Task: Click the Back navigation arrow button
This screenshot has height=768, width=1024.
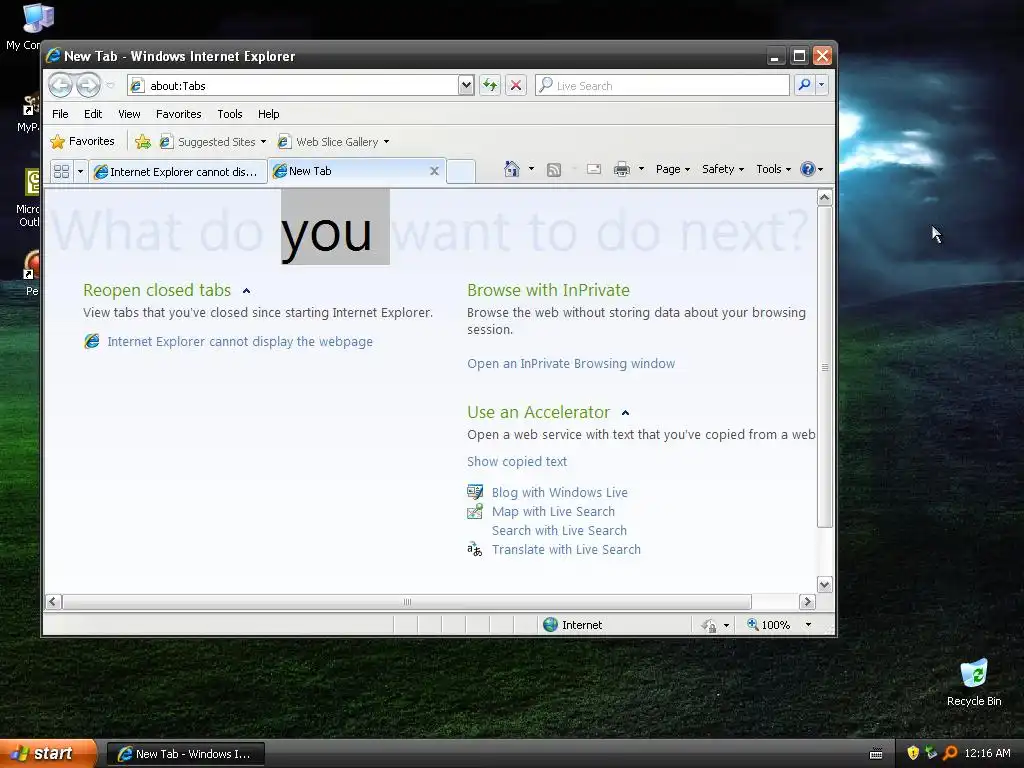Action: pos(60,85)
